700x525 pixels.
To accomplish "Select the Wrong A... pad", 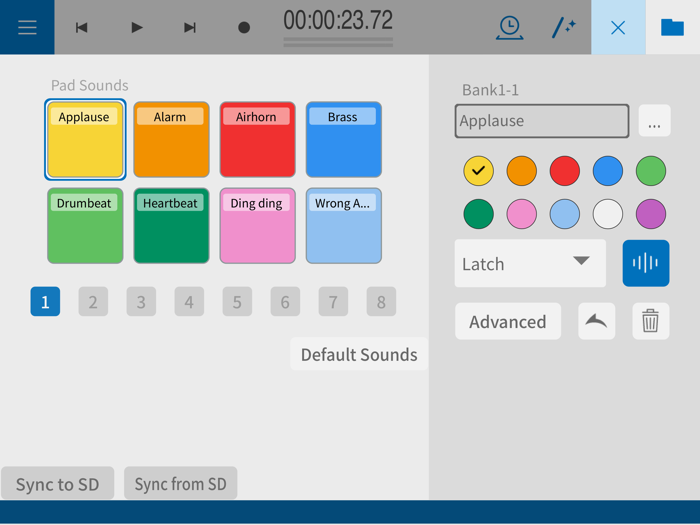I will [344, 225].
